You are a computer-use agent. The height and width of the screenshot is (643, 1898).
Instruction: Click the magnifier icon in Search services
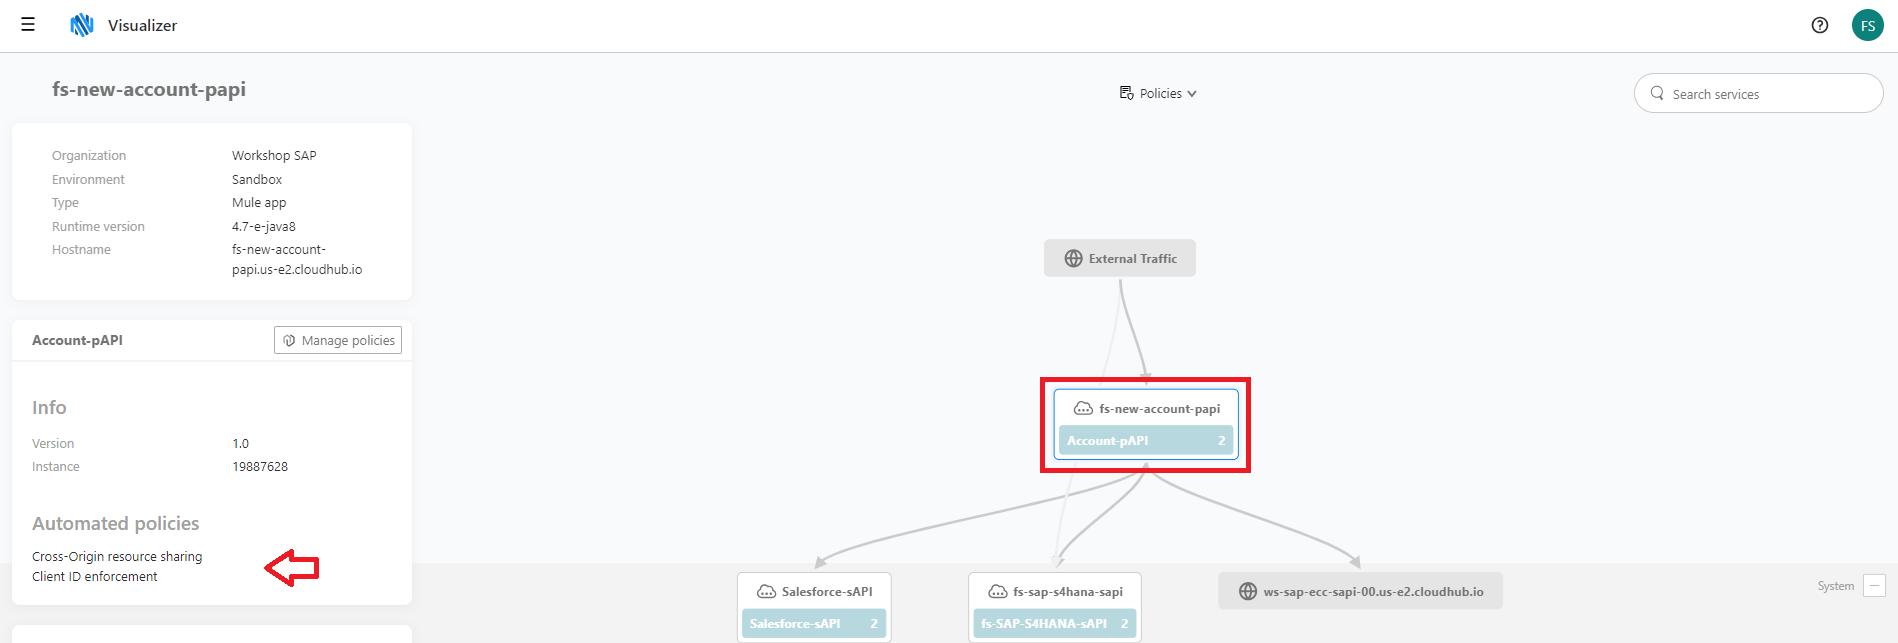pyautogui.click(x=1657, y=93)
